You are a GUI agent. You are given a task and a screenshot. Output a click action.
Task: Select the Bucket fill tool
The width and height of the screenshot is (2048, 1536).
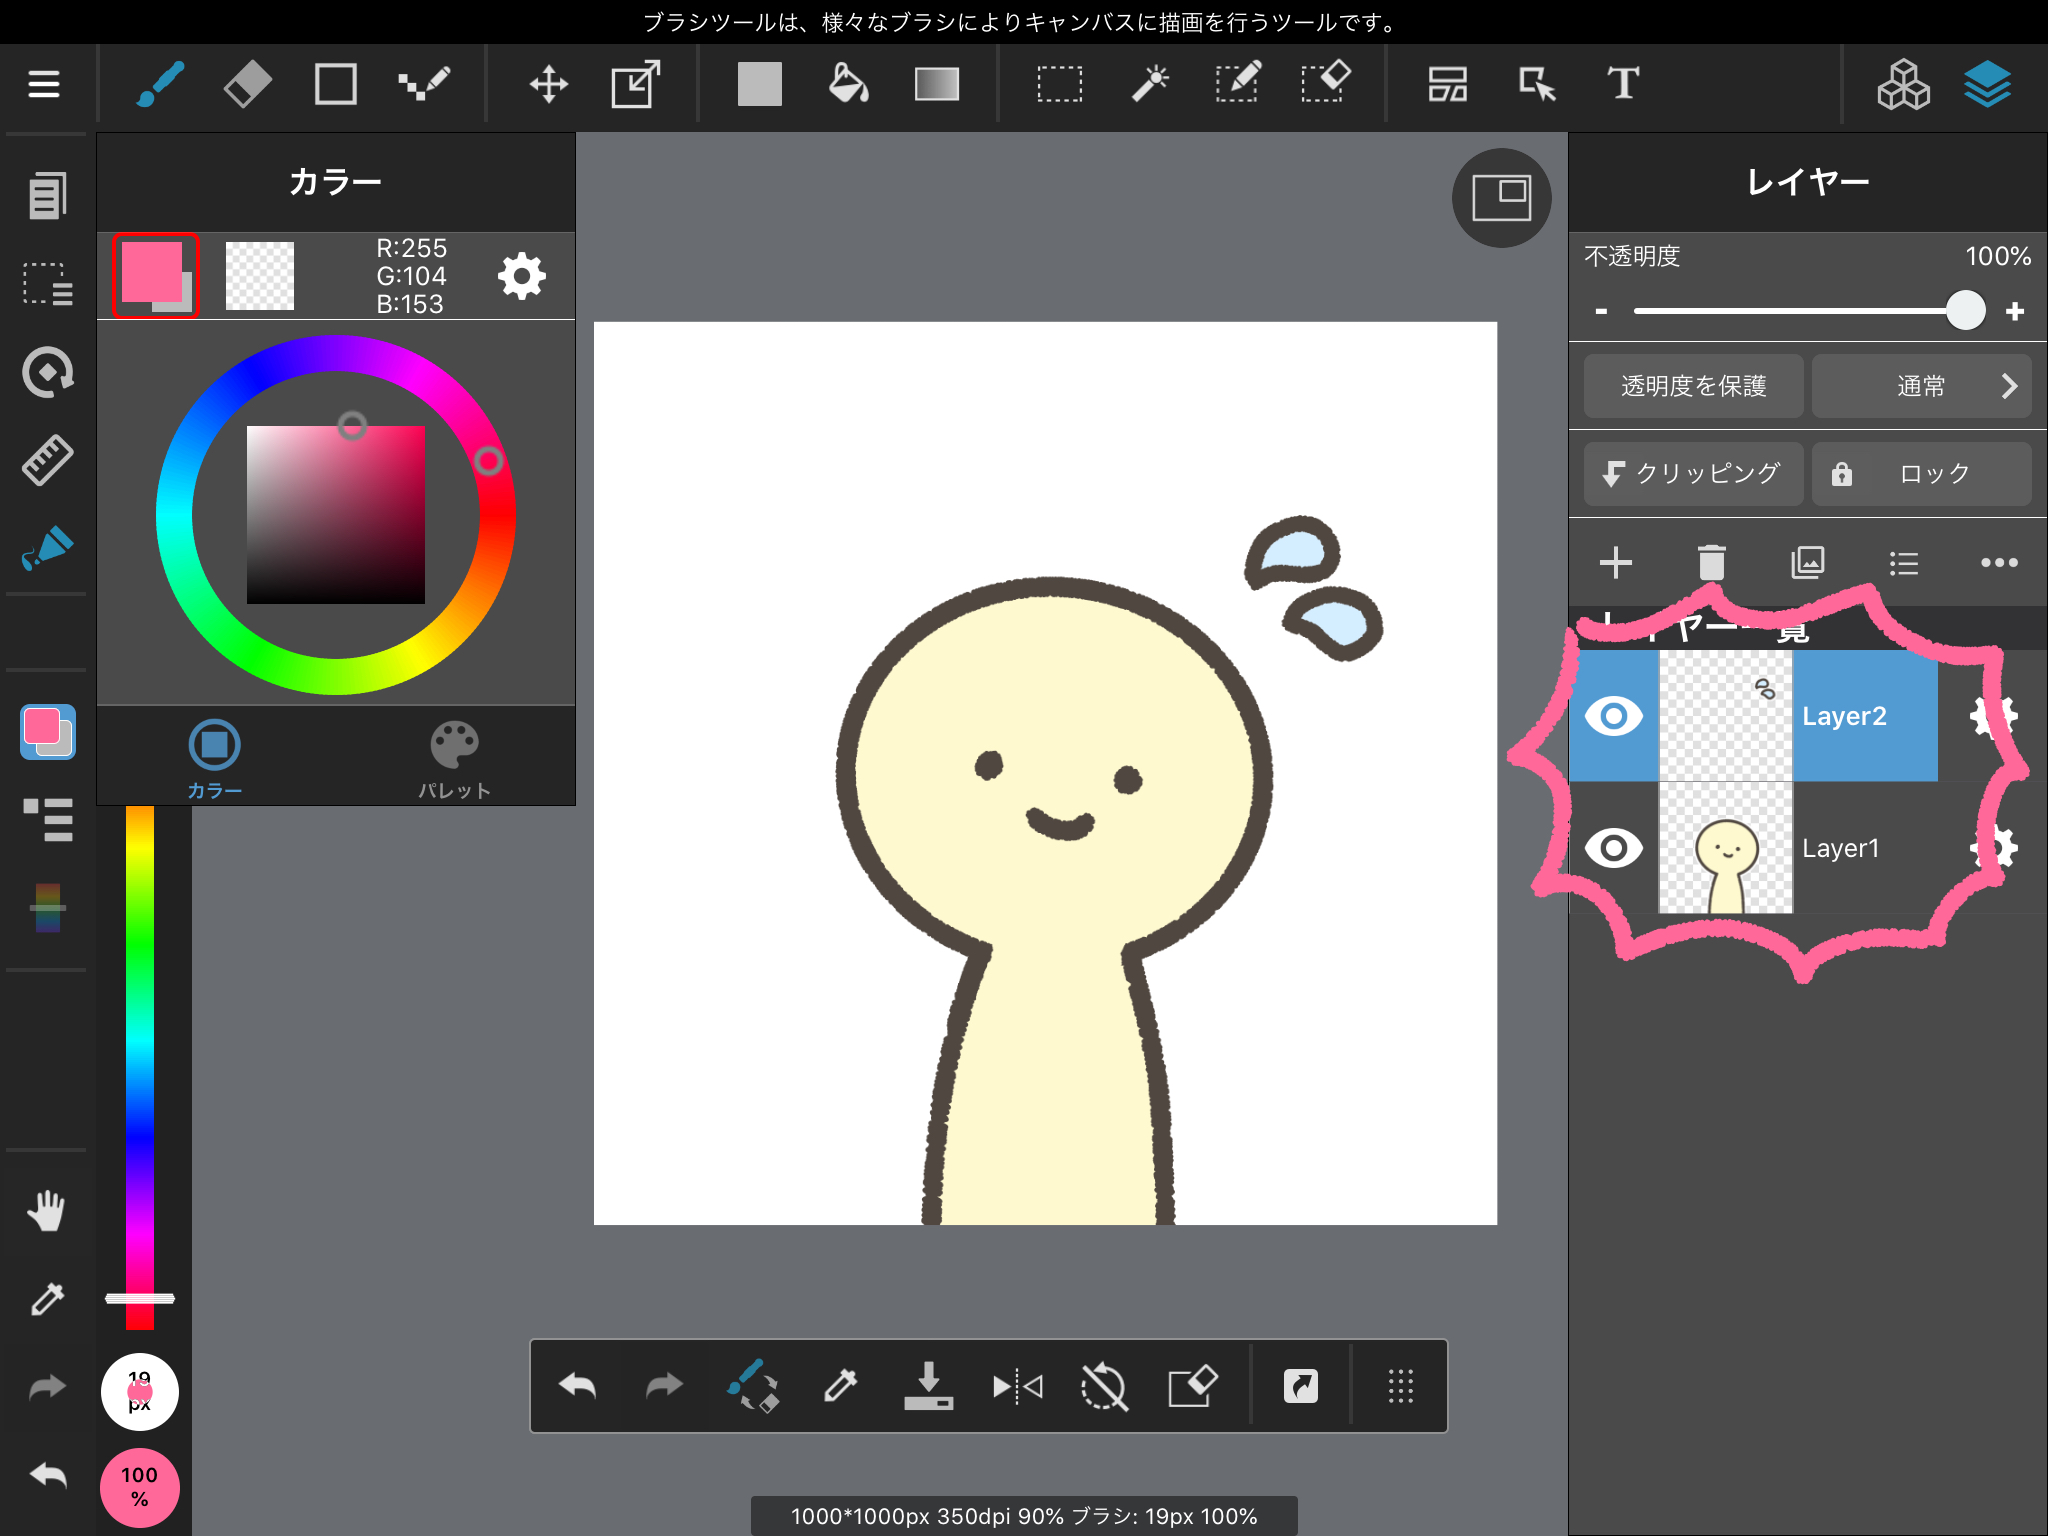pos(848,84)
